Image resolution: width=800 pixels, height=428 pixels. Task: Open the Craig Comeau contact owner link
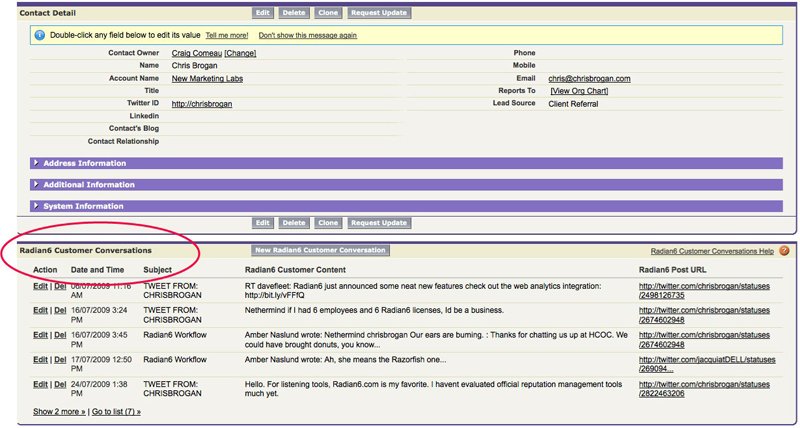196,53
